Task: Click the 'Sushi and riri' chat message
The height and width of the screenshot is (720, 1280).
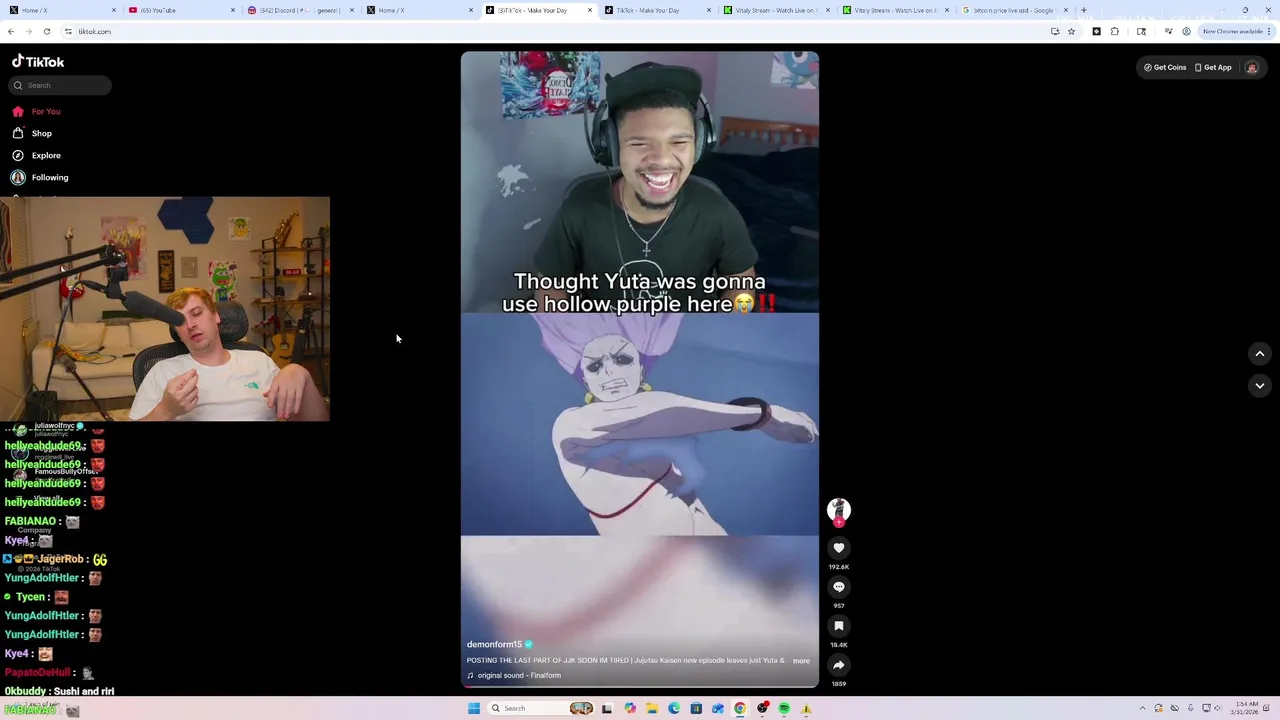Action: [x=59, y=691]
